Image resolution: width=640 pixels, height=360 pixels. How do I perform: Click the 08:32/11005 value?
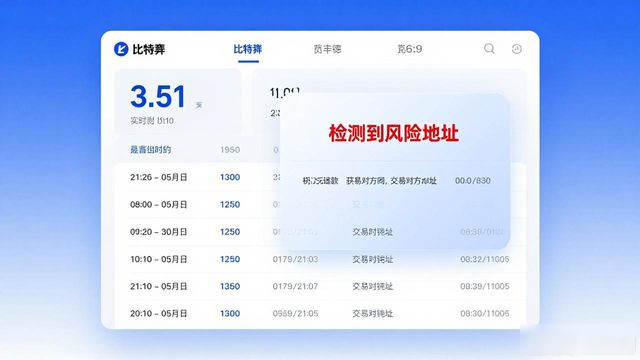click(485, 259)
